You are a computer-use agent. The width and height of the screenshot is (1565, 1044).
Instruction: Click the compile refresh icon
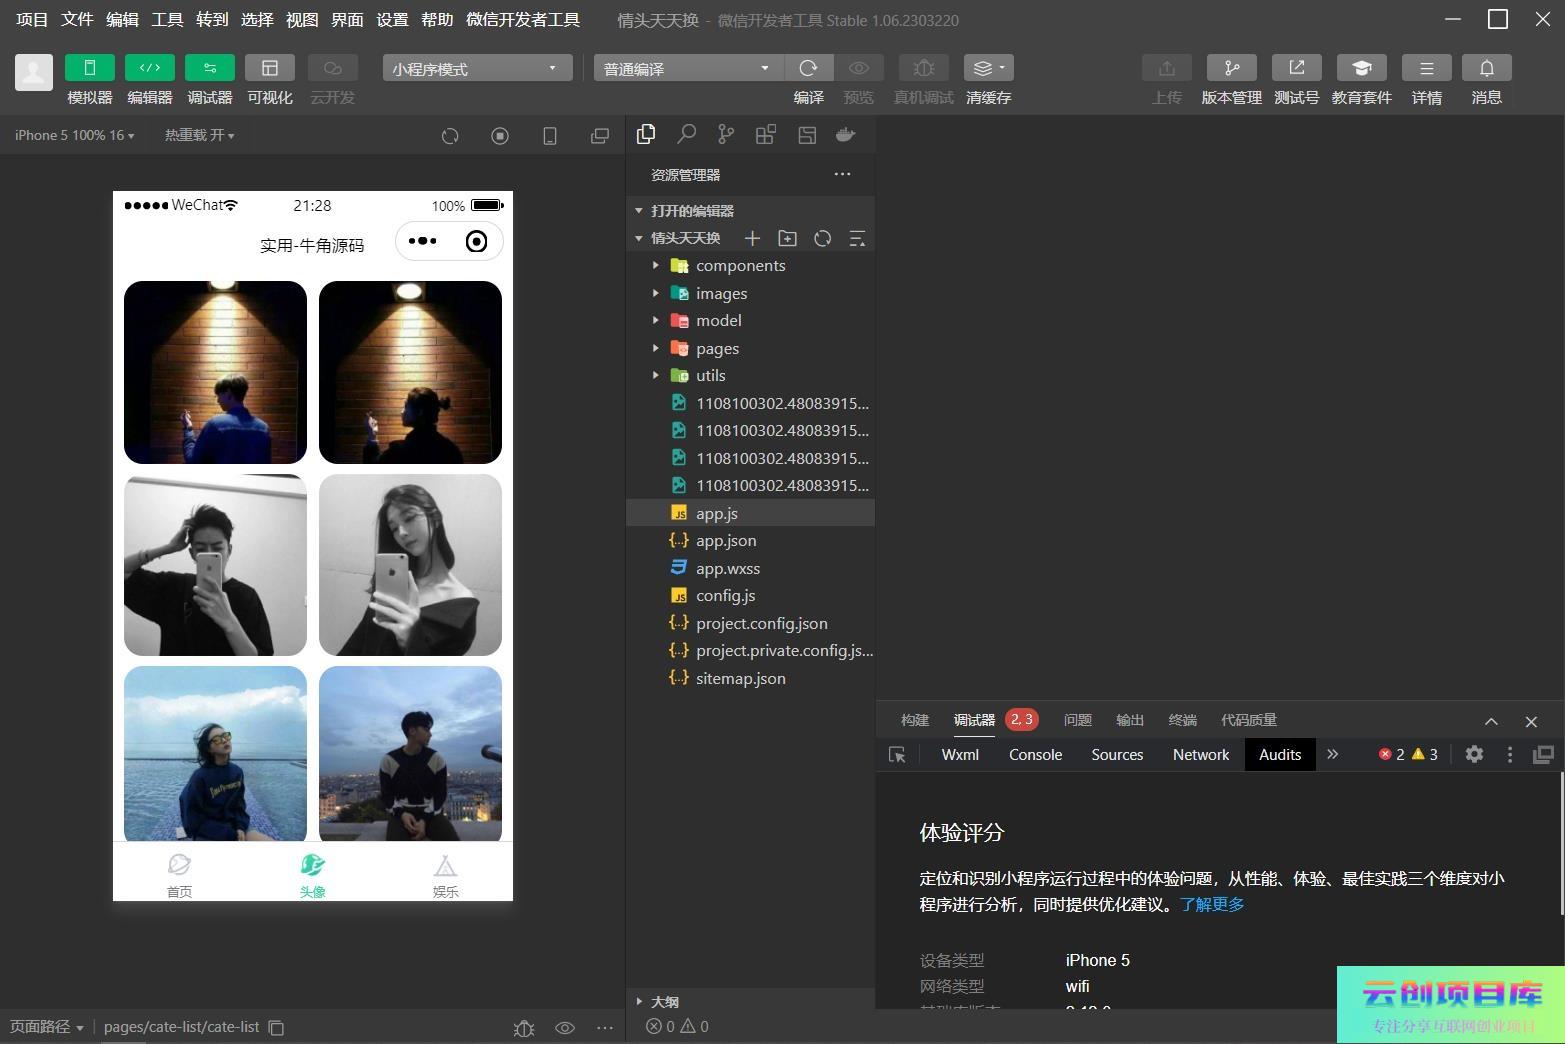808,68
